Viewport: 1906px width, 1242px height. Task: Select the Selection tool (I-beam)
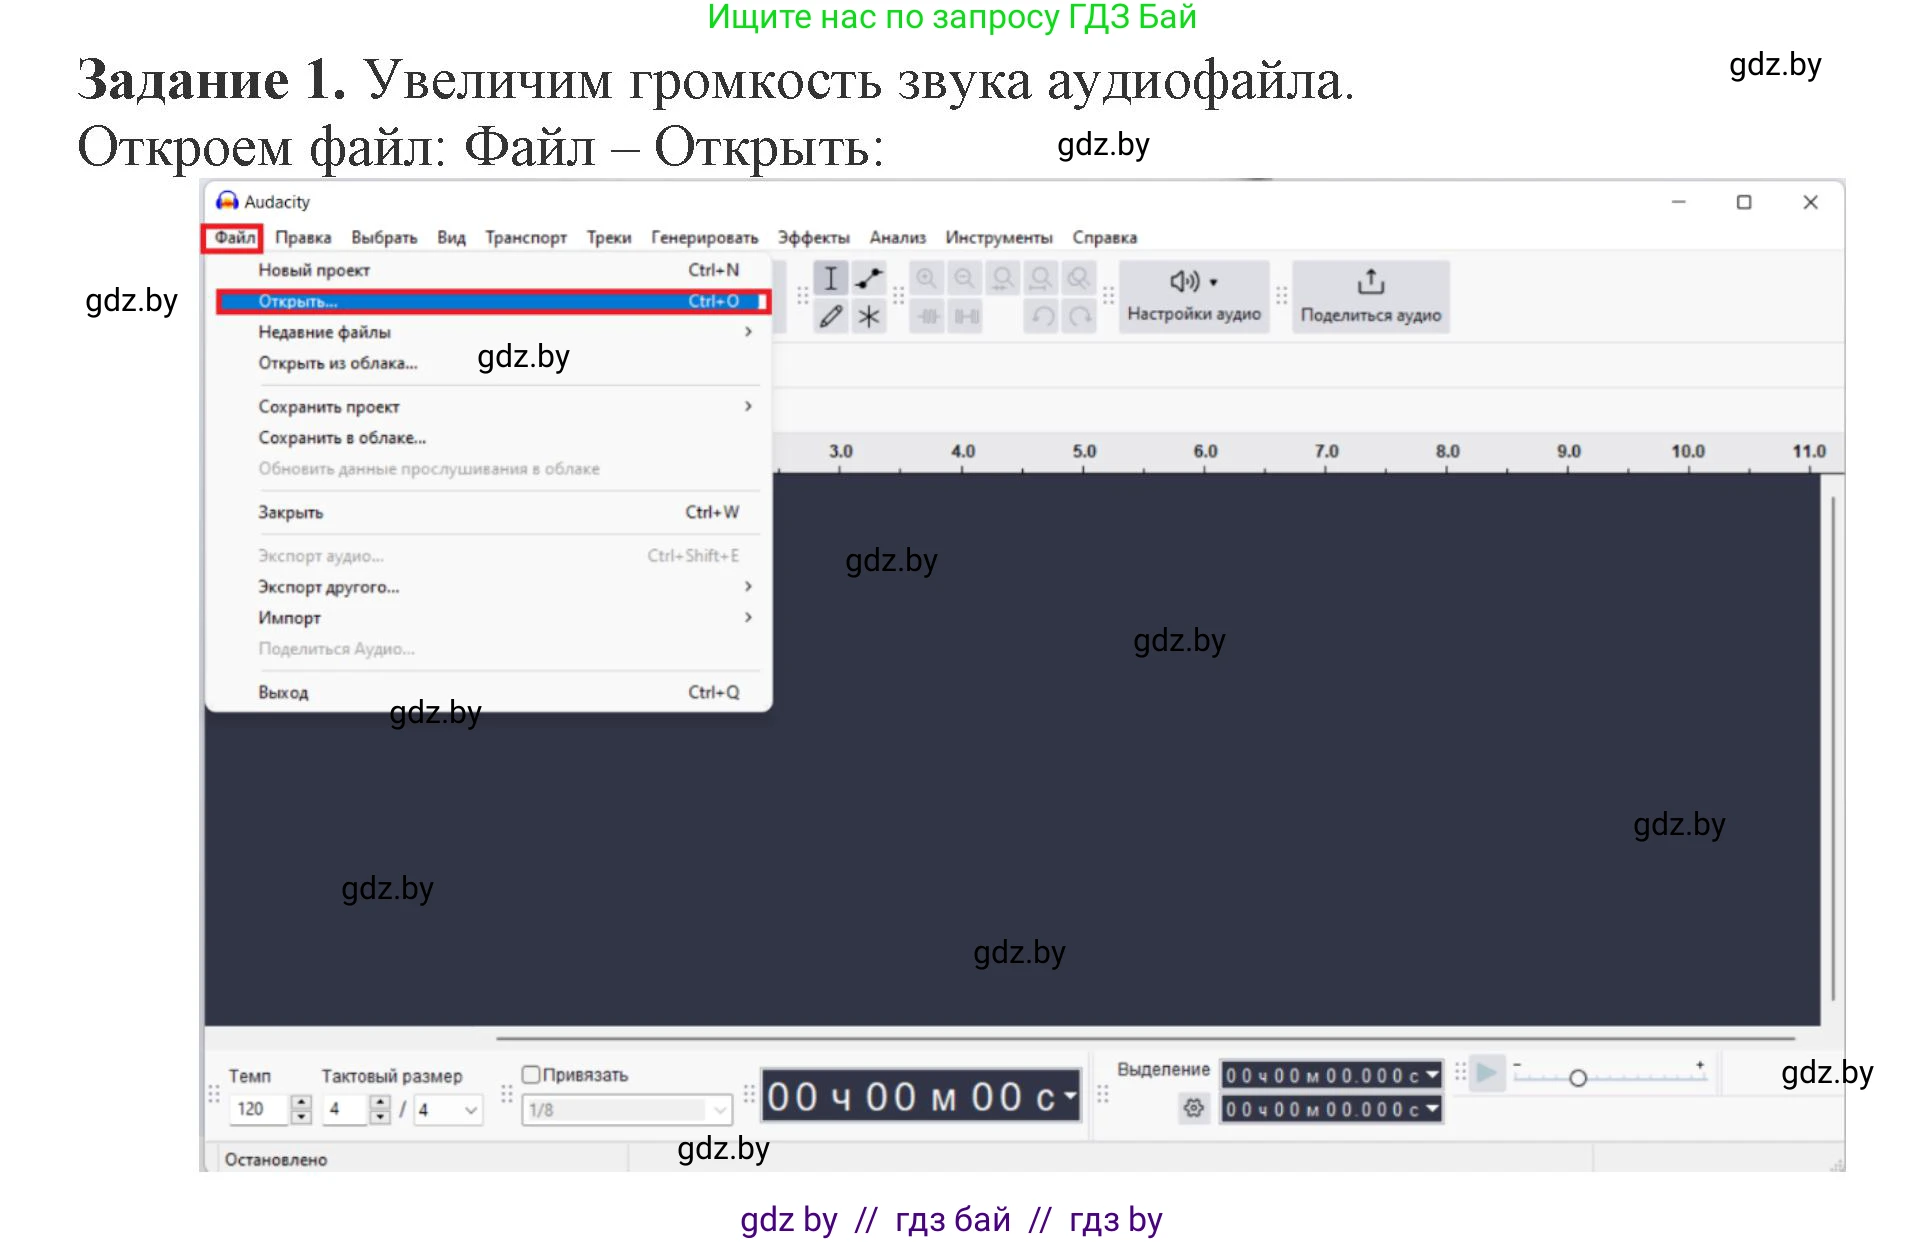830,278
